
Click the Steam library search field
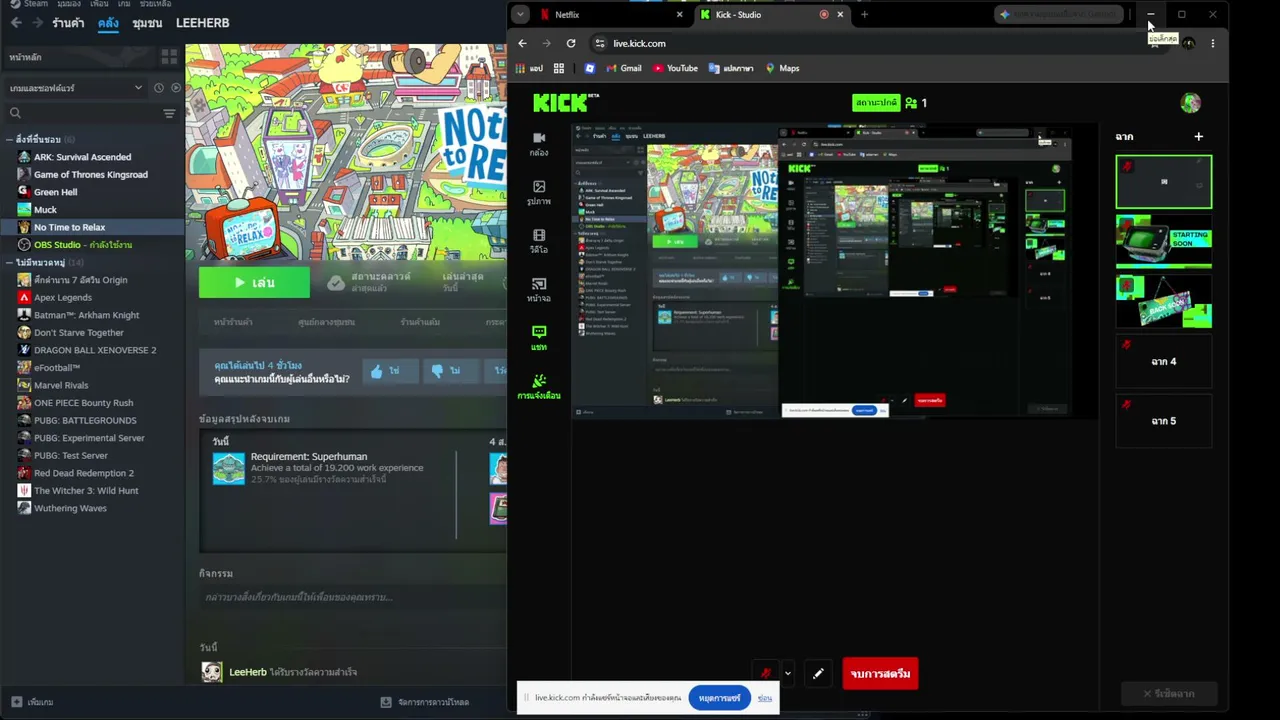pyautogui.click(x=80, y=113)
